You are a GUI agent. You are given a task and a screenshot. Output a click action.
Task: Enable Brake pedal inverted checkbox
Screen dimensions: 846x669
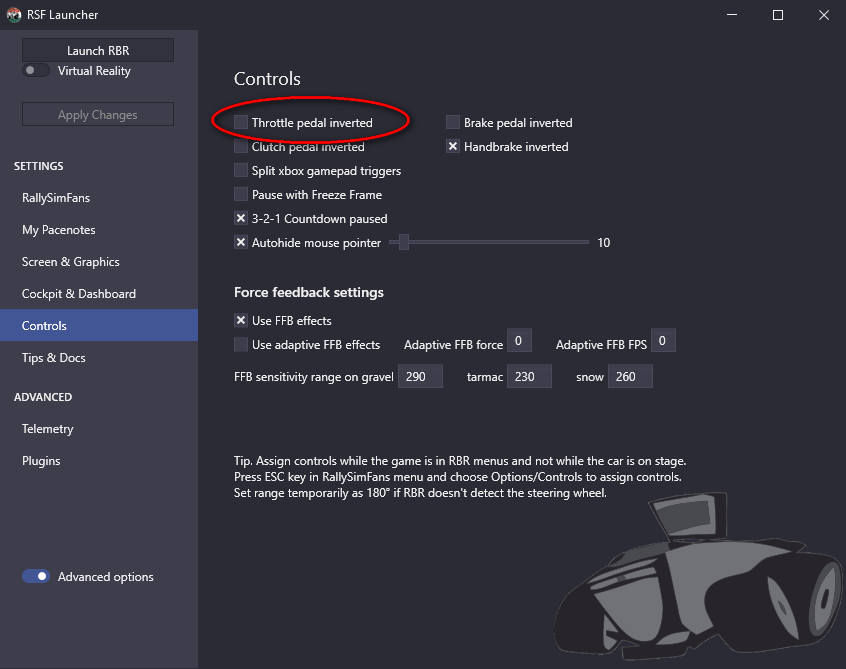coord(453,122)
